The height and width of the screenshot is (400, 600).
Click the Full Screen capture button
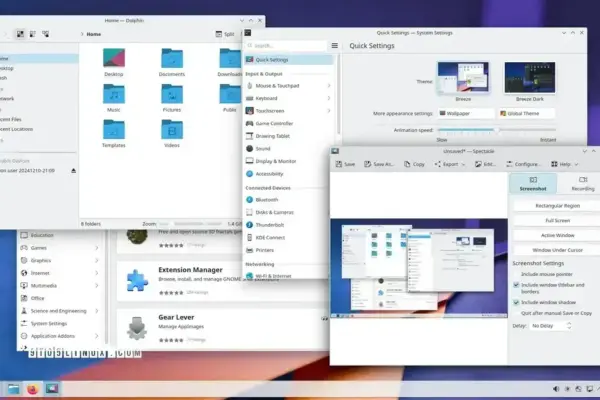pyautogui.click(x=557, y=221)
